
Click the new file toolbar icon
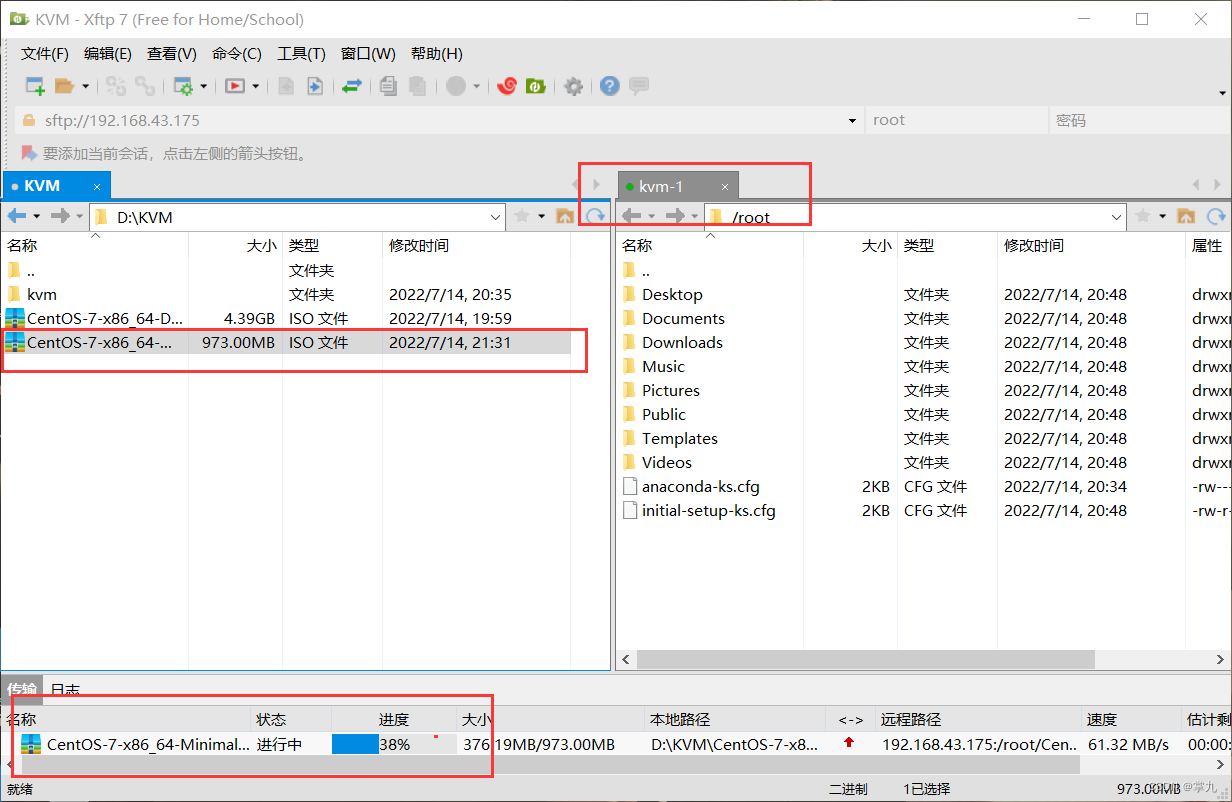[x=286, y=86]
